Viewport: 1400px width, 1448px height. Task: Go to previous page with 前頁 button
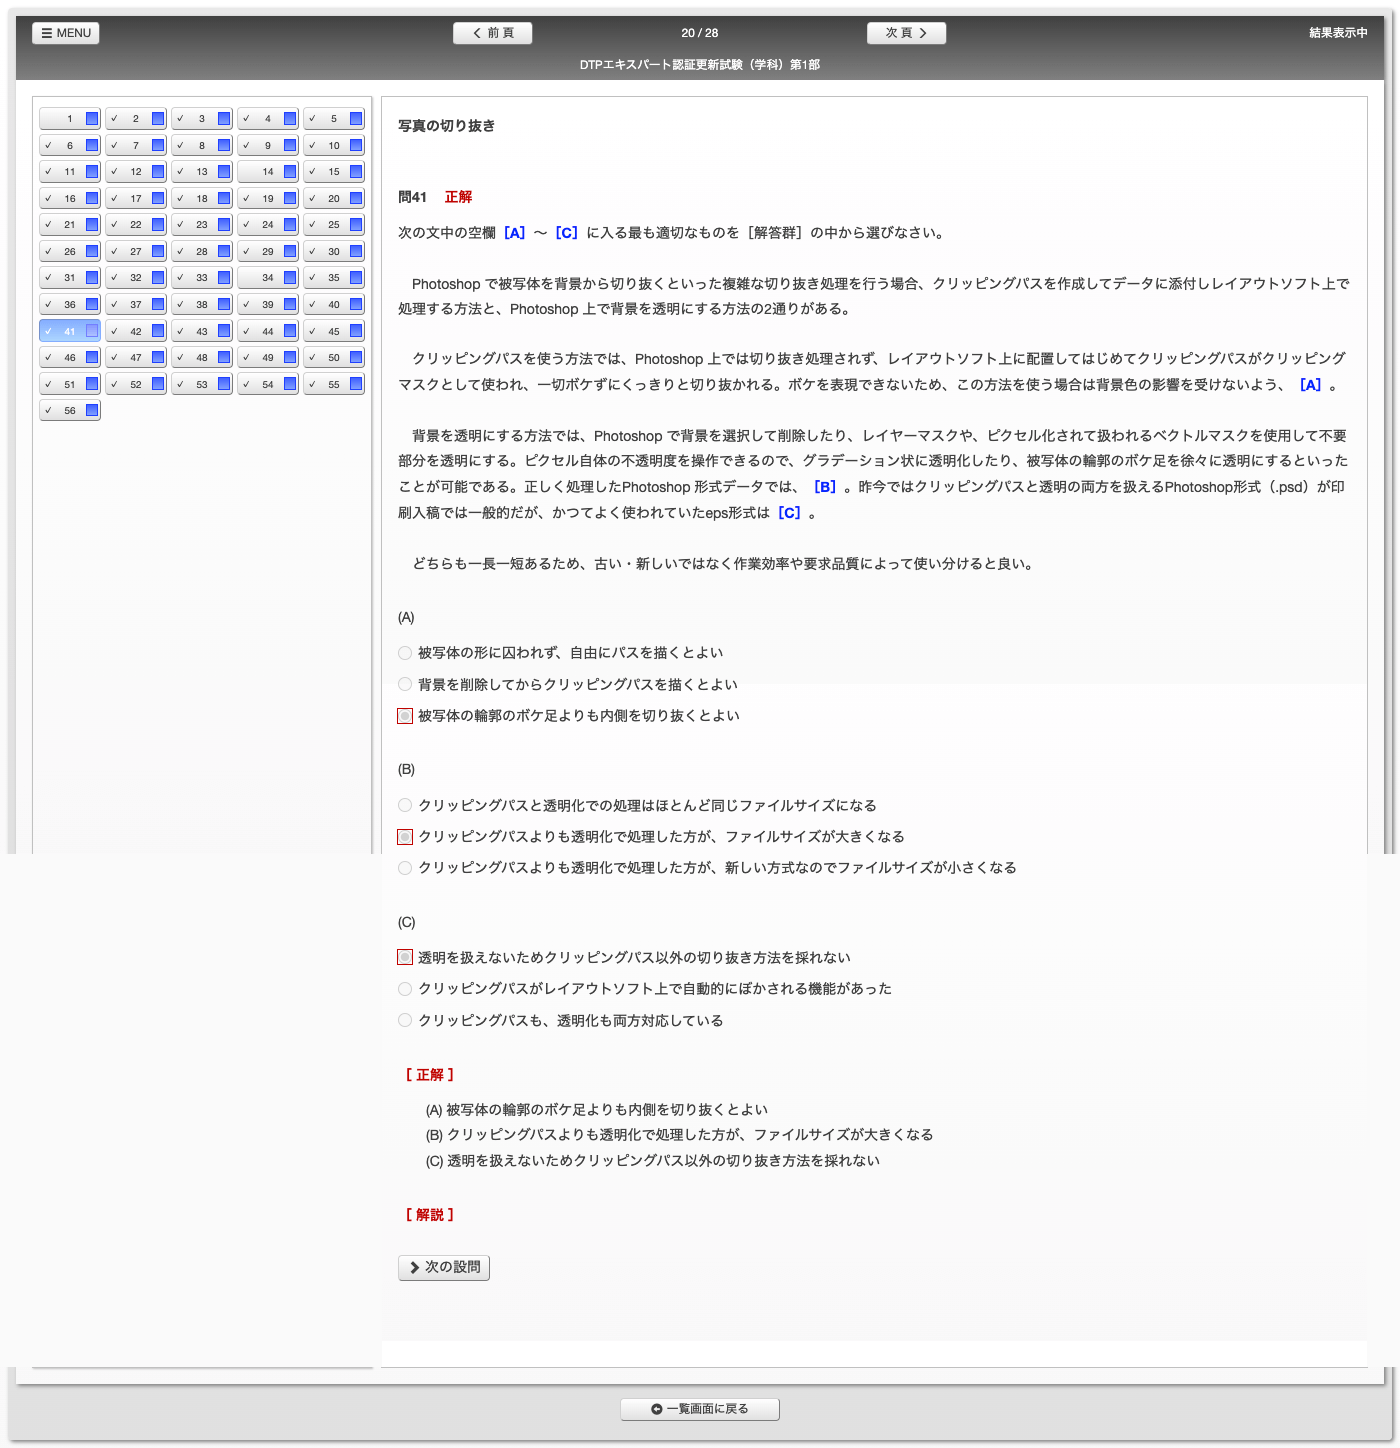(x=492, y=33)
